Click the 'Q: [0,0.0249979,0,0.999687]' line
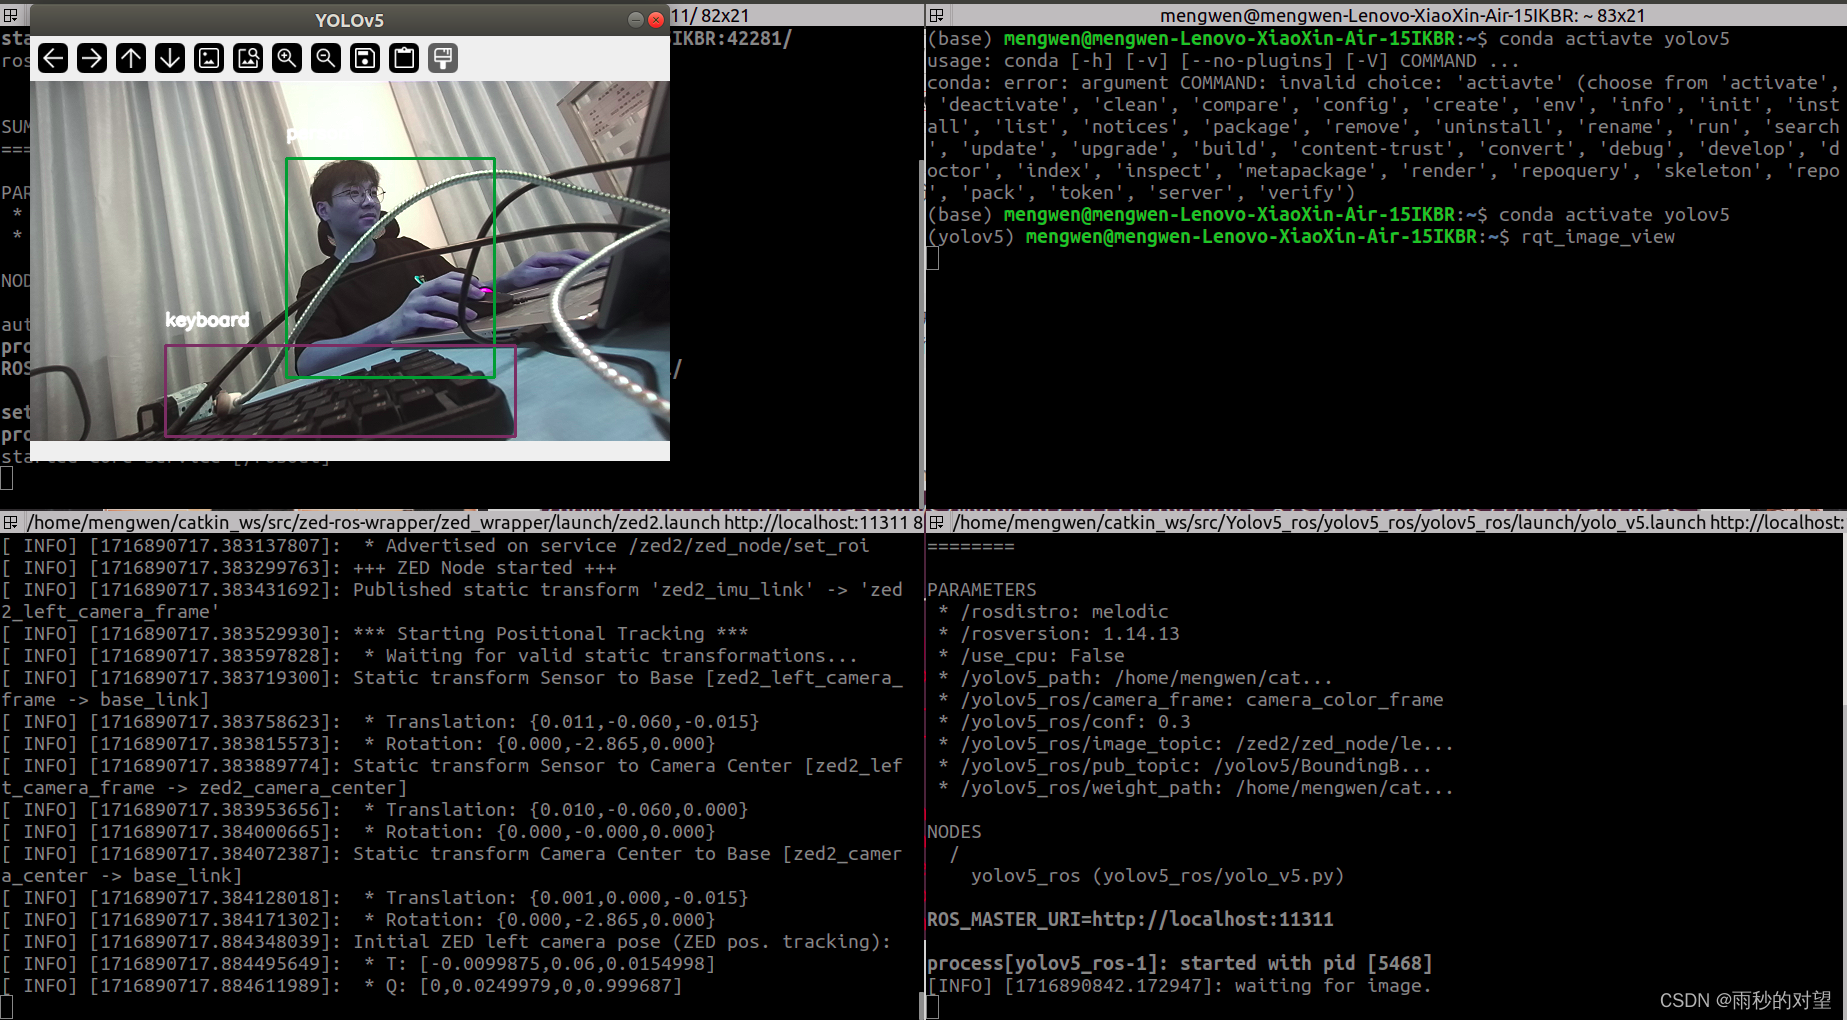 pyautogui.click(x=342, y=986)
